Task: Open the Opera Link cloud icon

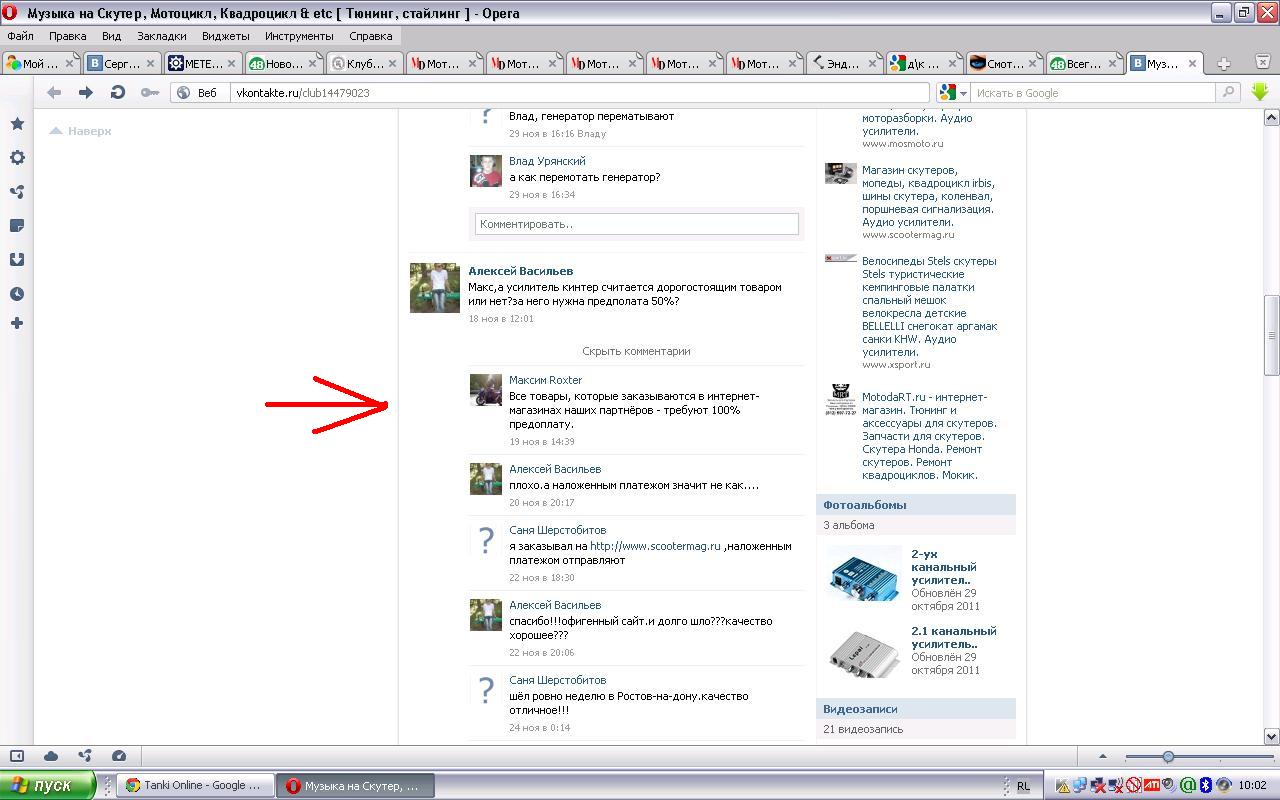Action: pos(51,756)
